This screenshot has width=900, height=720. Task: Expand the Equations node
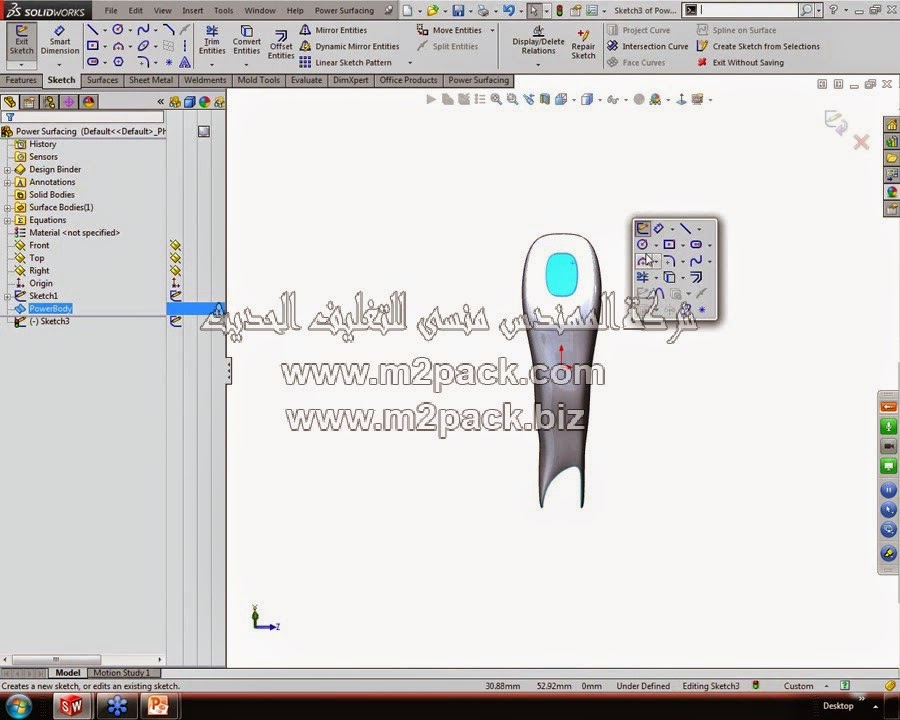point(7,220)
